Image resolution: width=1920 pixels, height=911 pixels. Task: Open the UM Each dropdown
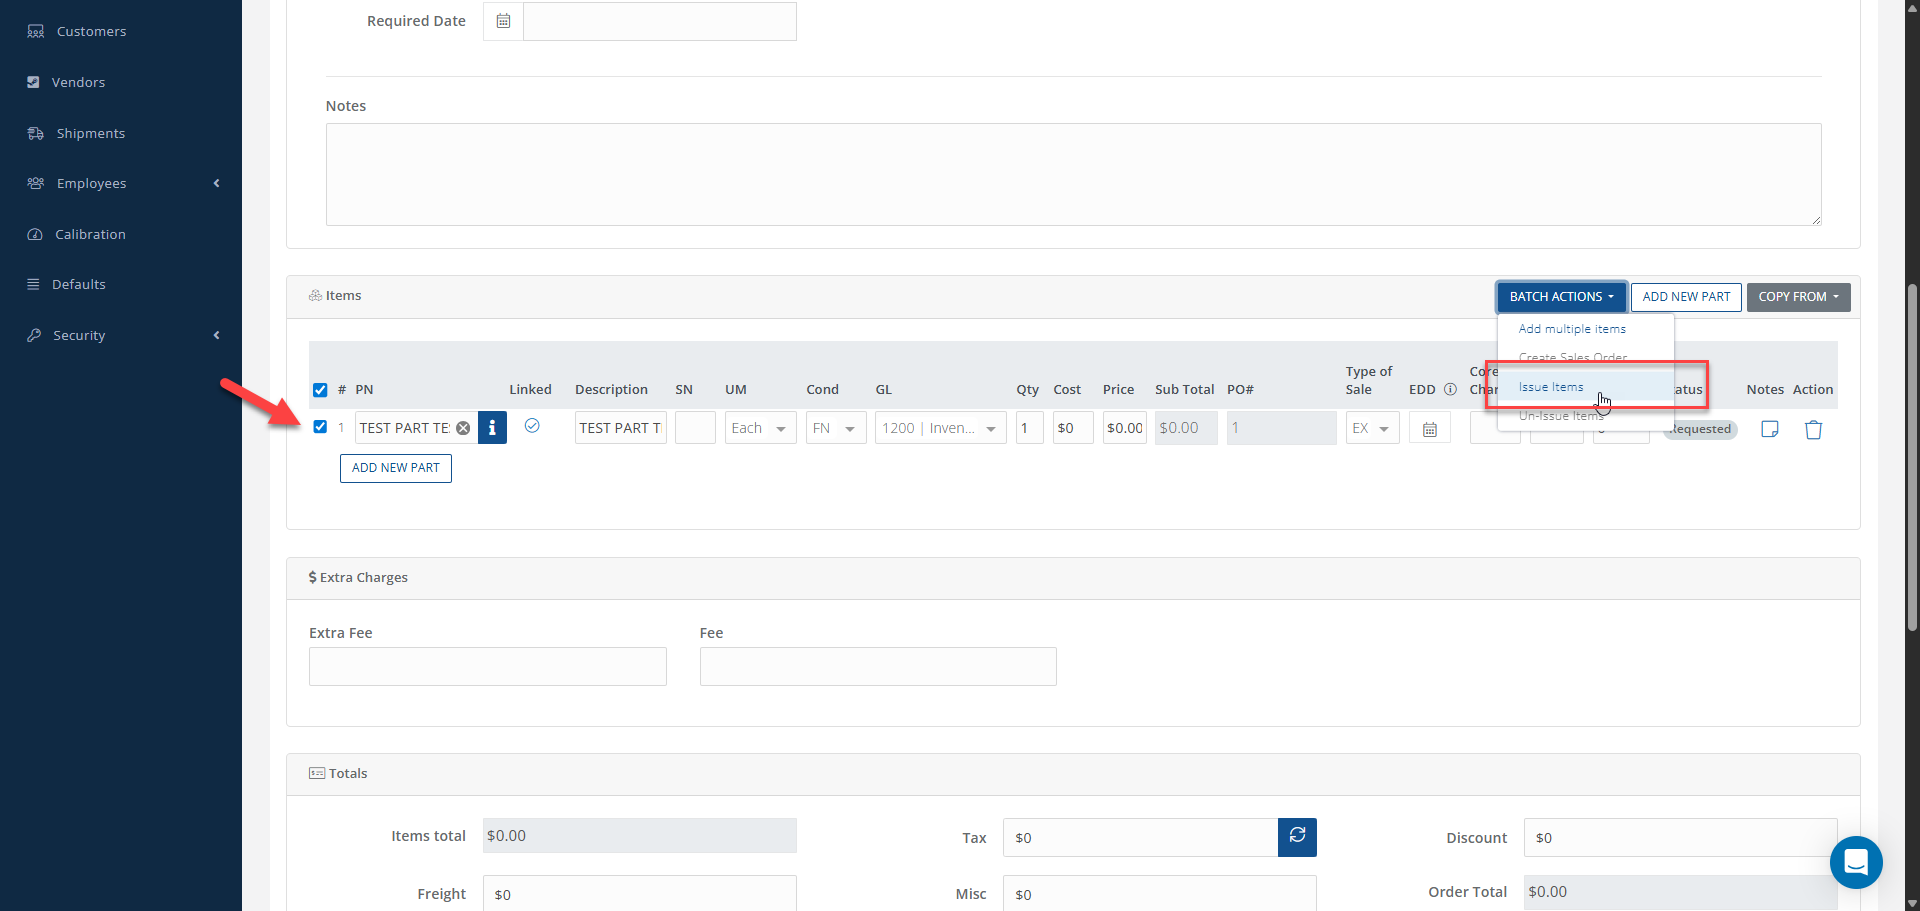coord(760,428)
